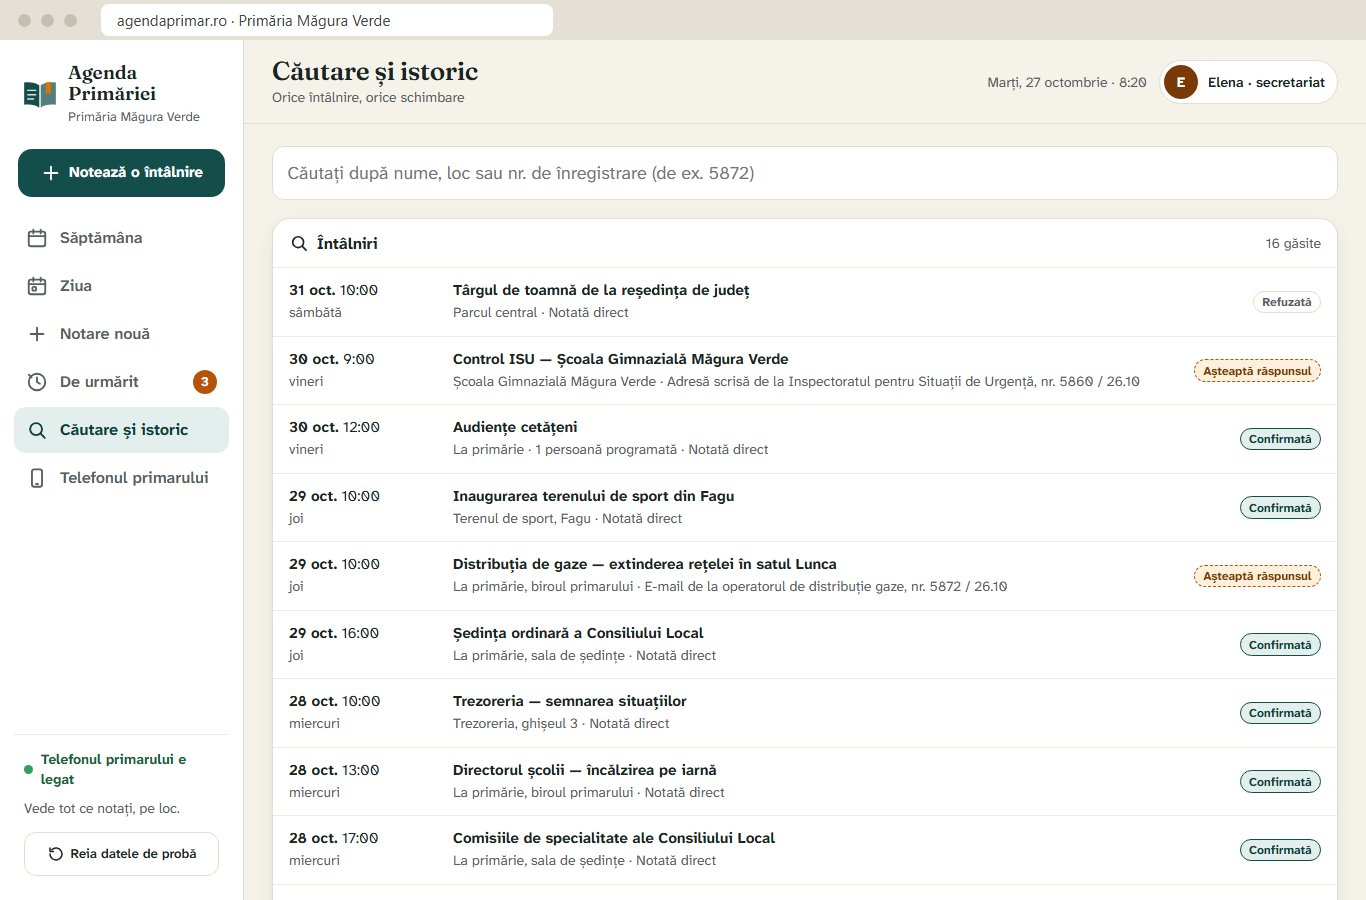Click the green dot phone-linked status indicator
This screenshot has width=1366, height=900.
point(28,770)
